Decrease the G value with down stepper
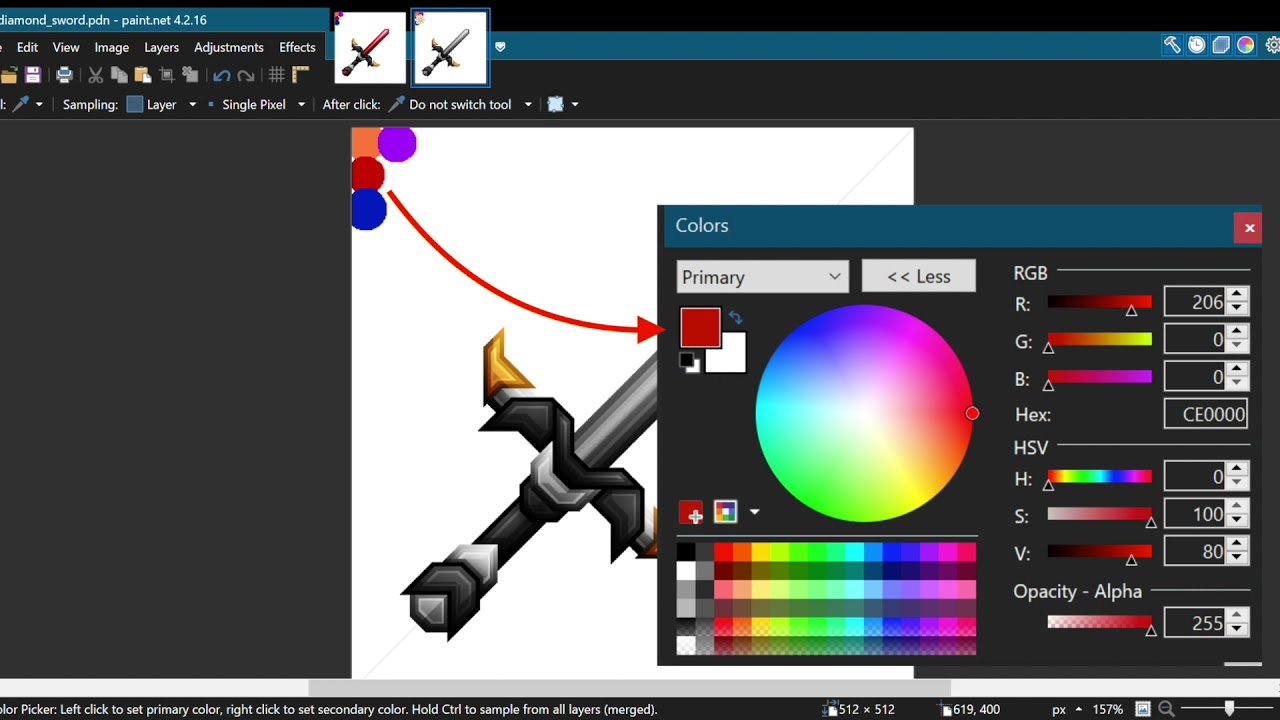This screenshot has width=1280, height=720. 1238,346
